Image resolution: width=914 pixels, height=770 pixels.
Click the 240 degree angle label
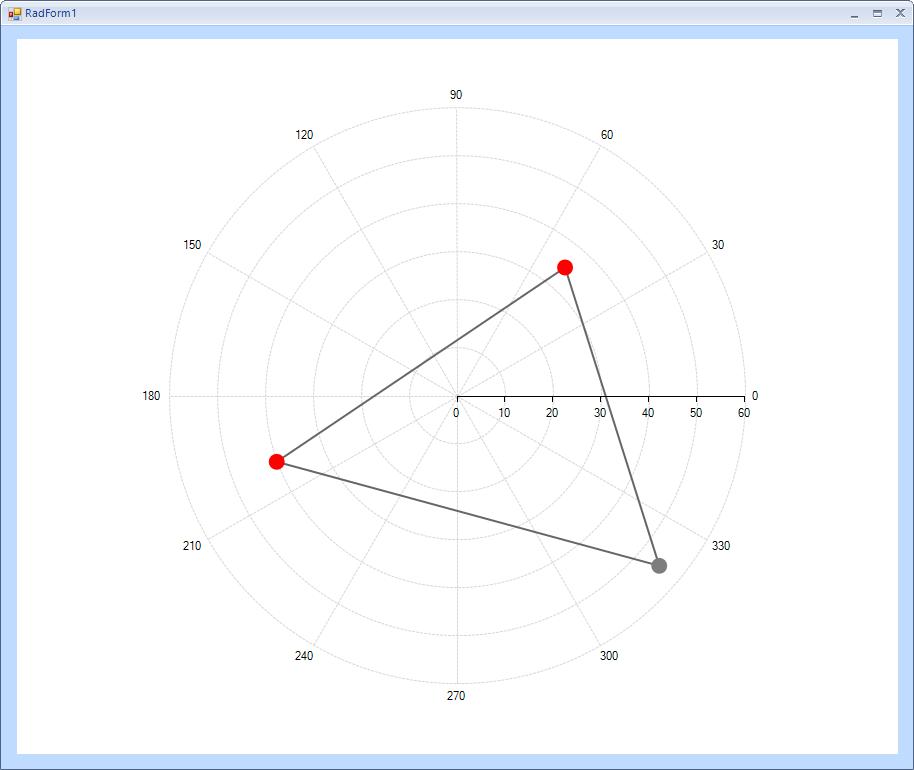tap(304, 656)
